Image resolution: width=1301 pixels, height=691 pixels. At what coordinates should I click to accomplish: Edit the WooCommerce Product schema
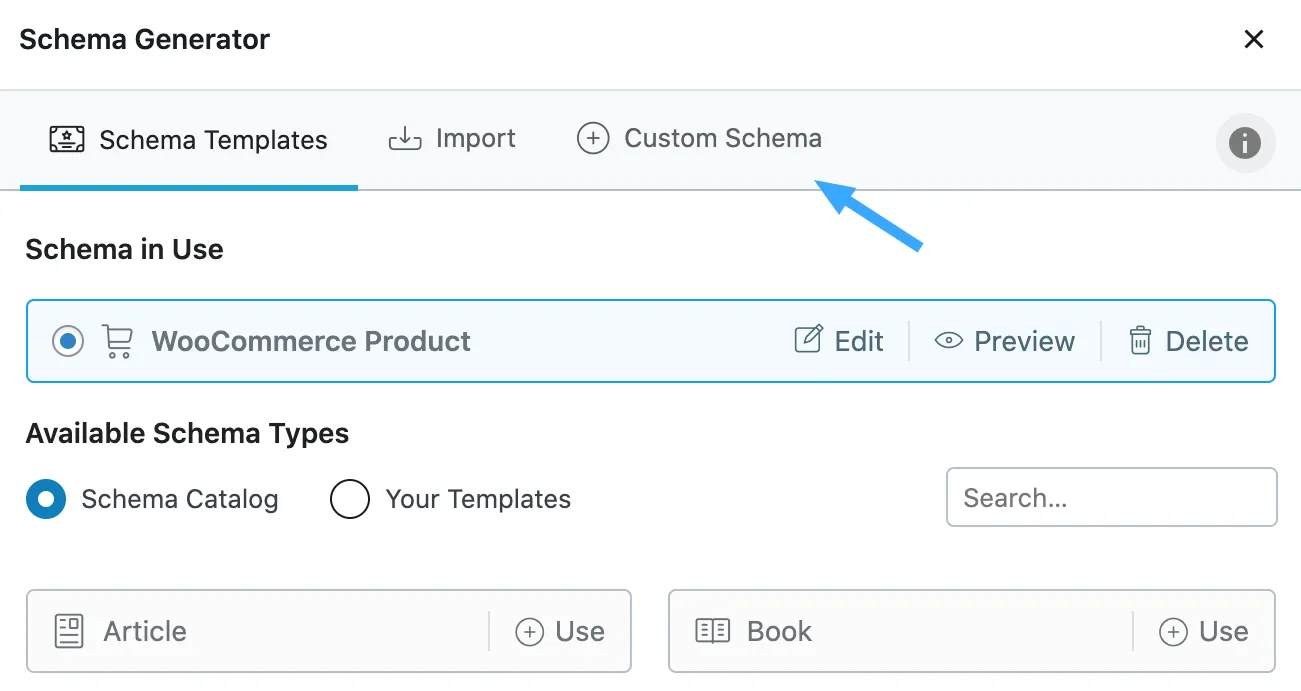[x=839, y=341]
